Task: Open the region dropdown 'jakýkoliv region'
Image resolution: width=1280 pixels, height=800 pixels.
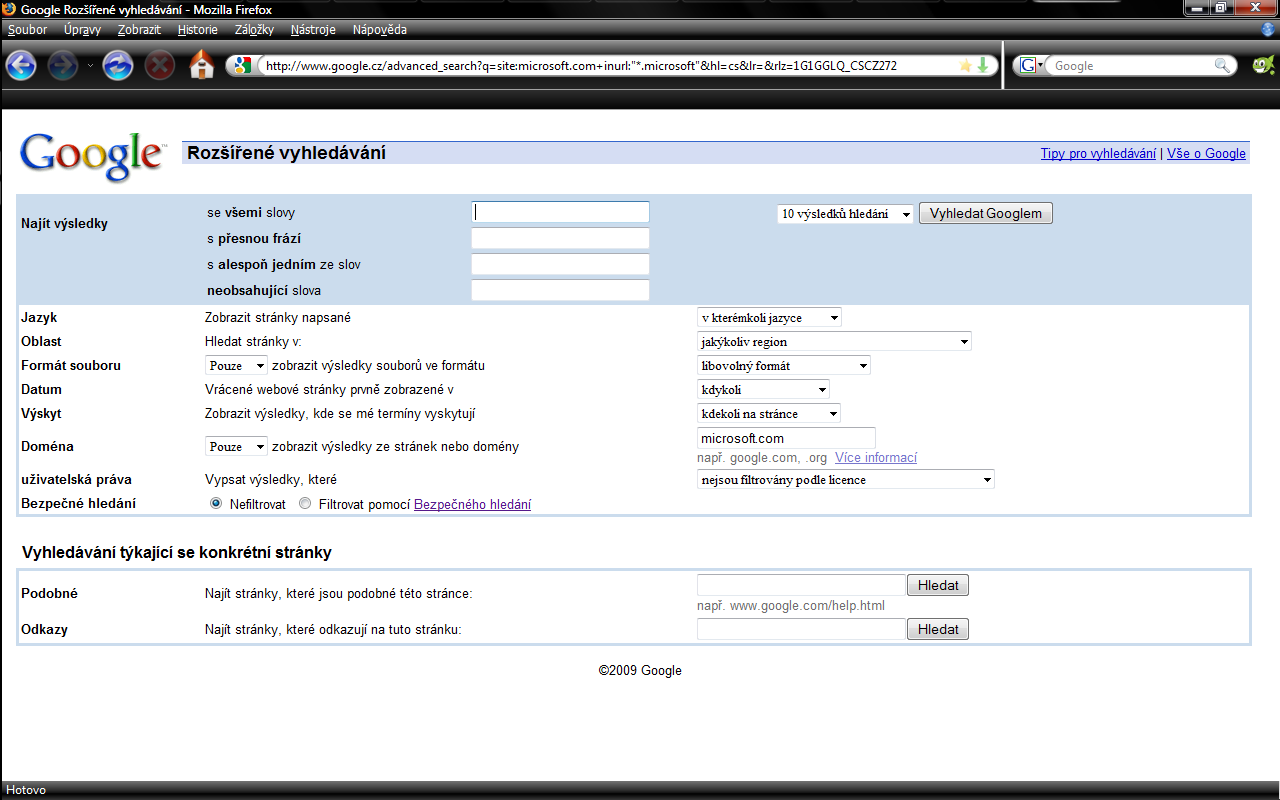Action: pyautogui.click(x=834, y=342)
